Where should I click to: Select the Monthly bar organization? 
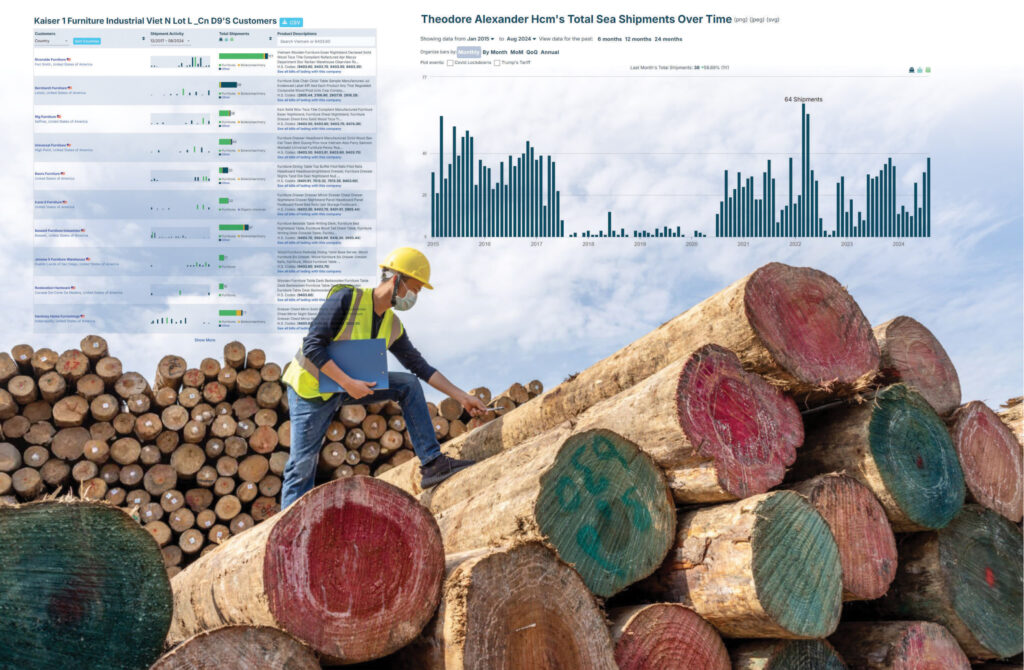coord(468,52)
